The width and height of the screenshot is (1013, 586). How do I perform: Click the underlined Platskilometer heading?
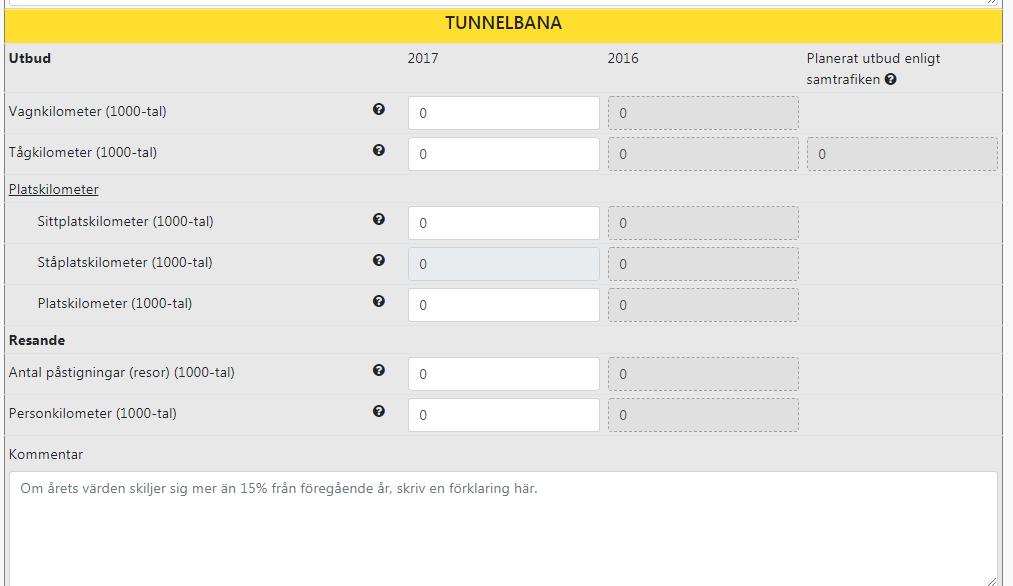coord(54,189)
